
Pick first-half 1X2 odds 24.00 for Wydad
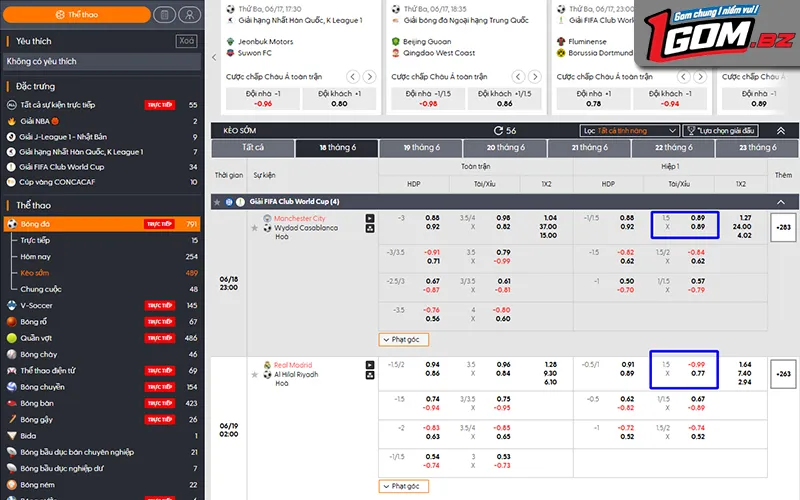coord(742,227)
